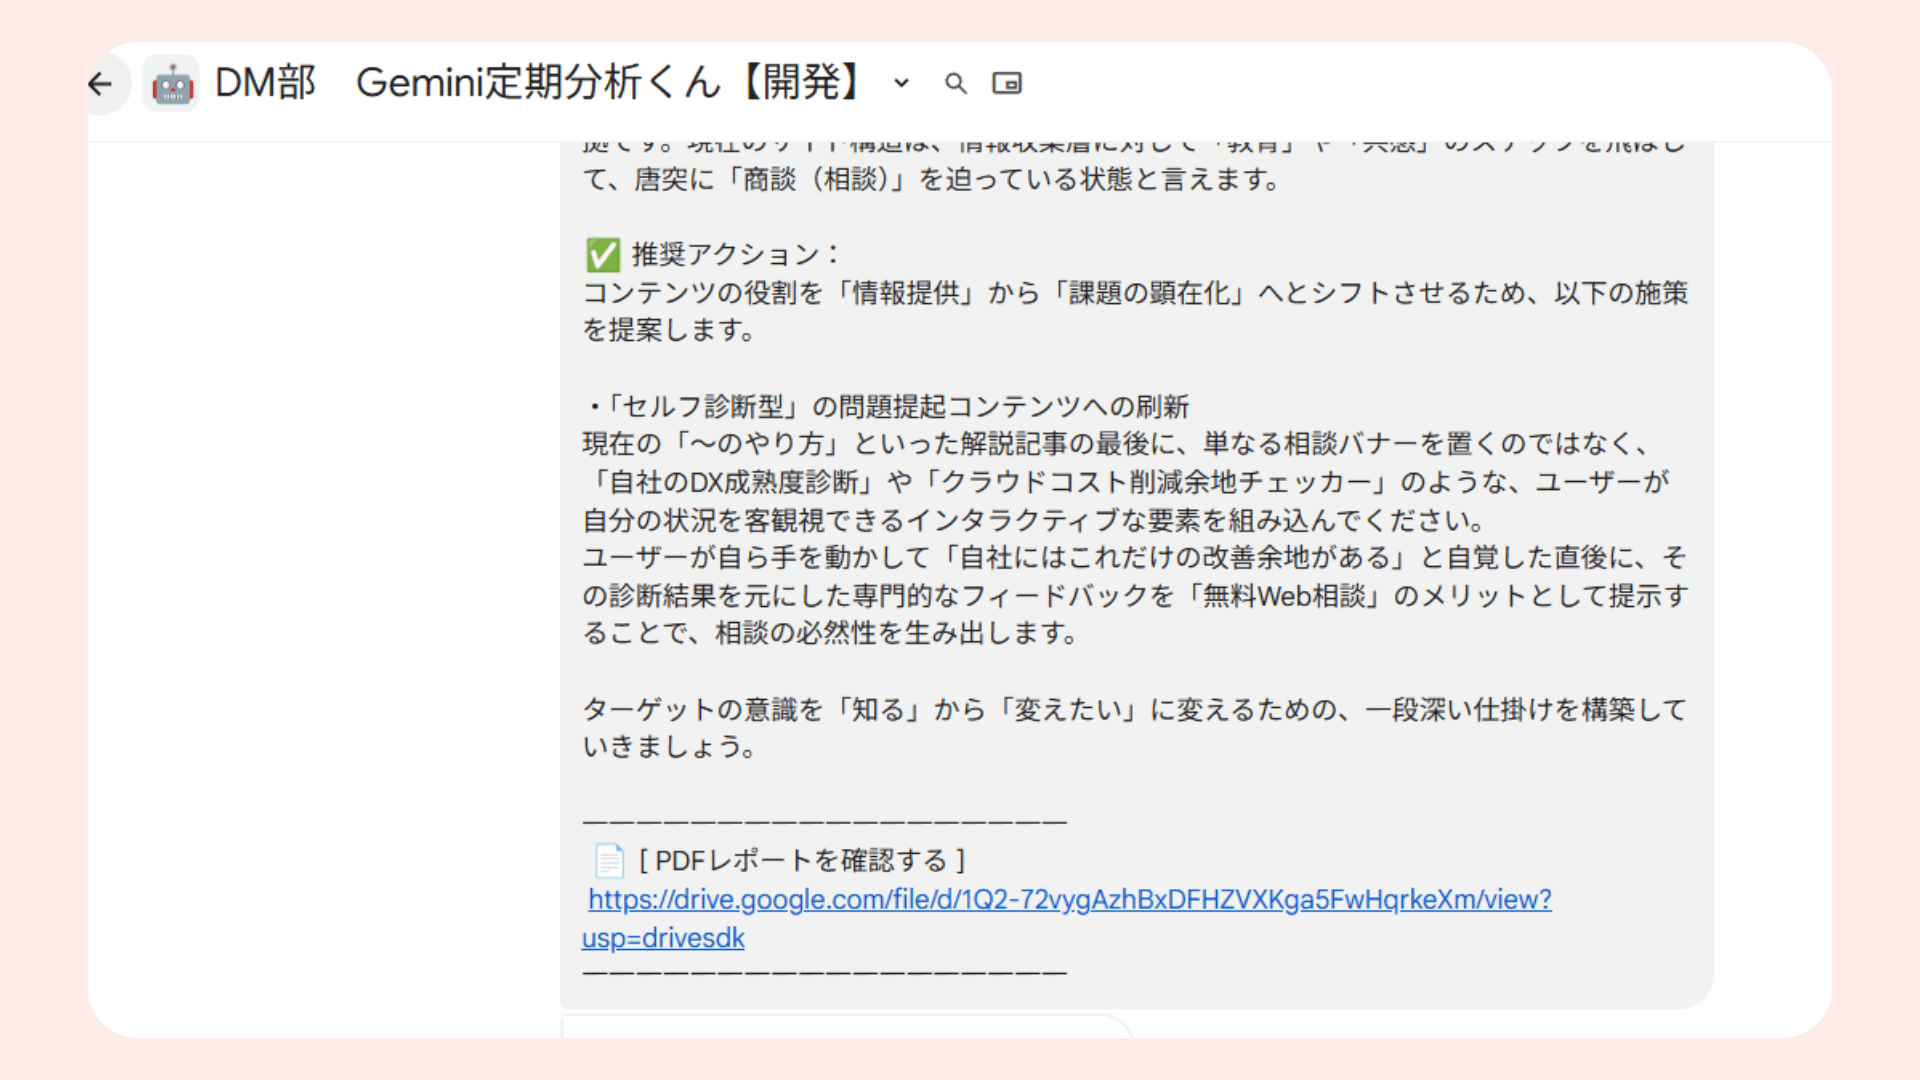Image resolution: width=1920 pixels, height=1080 pixels.
Task: Click the line beginning 自分の状況を客観視できる
Action: click(1034, 520)
